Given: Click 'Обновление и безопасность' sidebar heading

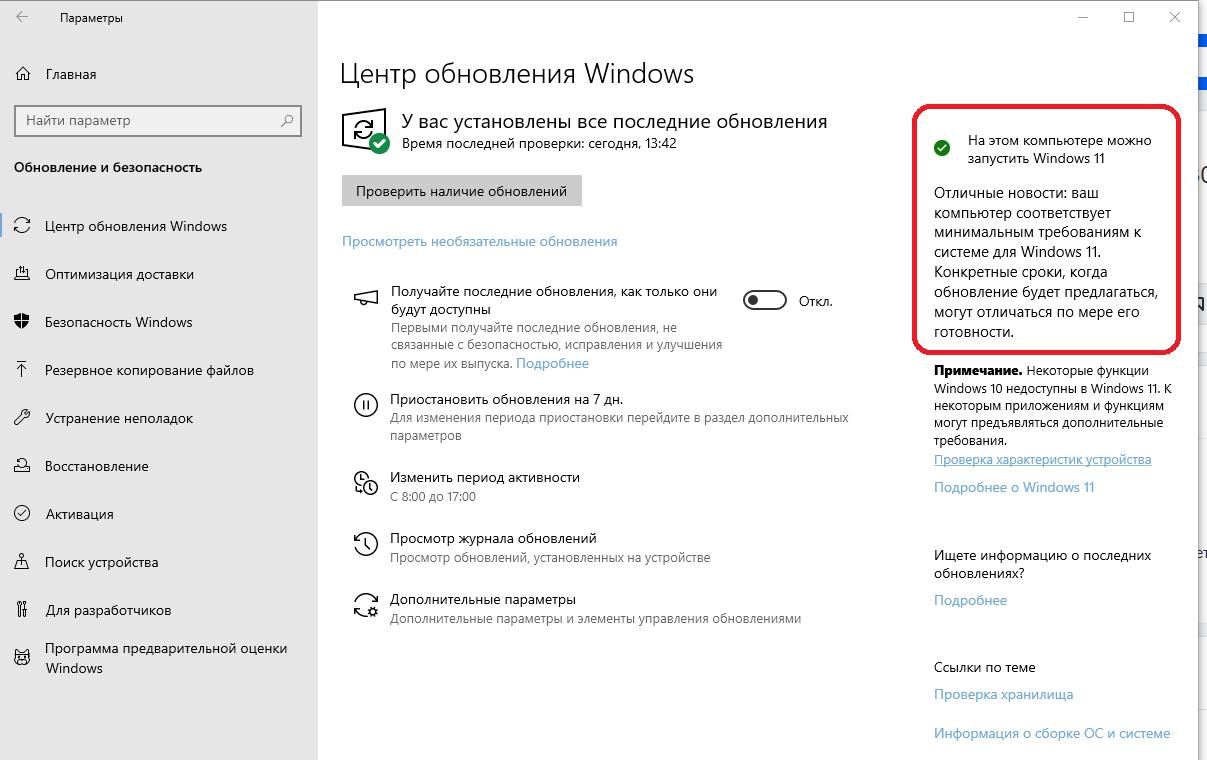Looking at the screenshot, I should pos(108,167).
